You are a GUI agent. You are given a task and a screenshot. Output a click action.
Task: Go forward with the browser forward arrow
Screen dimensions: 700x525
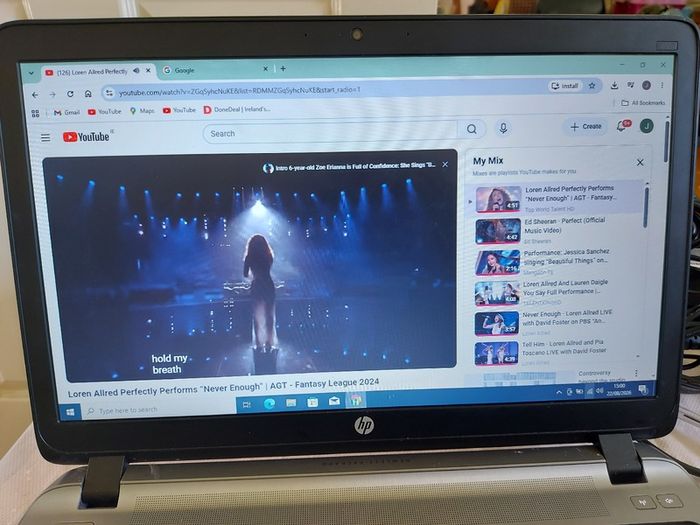[52, 94]
